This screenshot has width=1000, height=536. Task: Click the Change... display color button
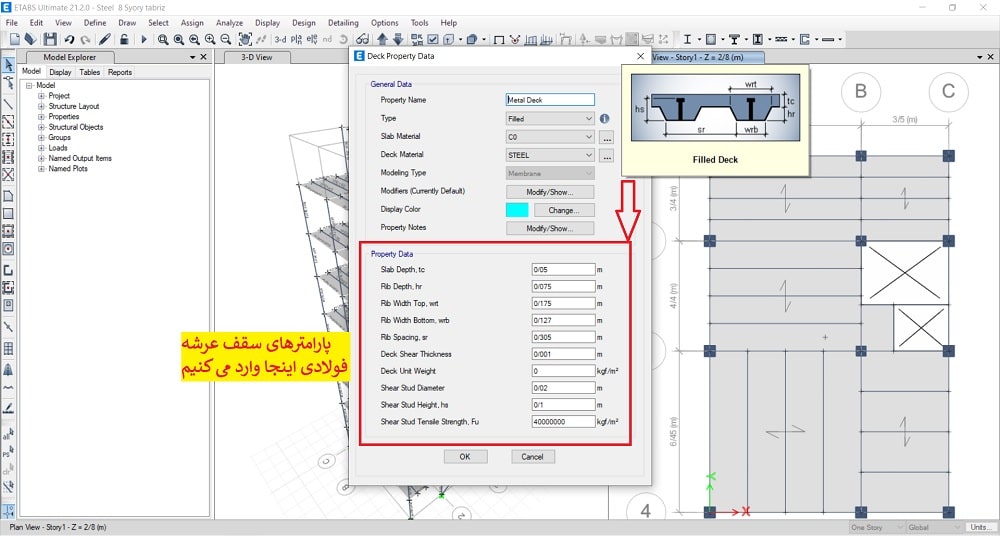coord(564,210)
